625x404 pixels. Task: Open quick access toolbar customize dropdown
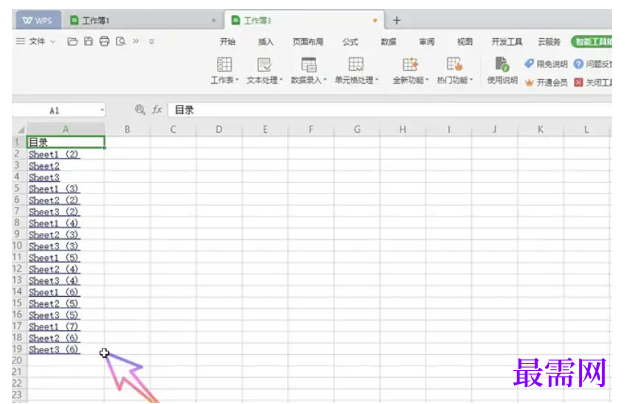(151, 41)
